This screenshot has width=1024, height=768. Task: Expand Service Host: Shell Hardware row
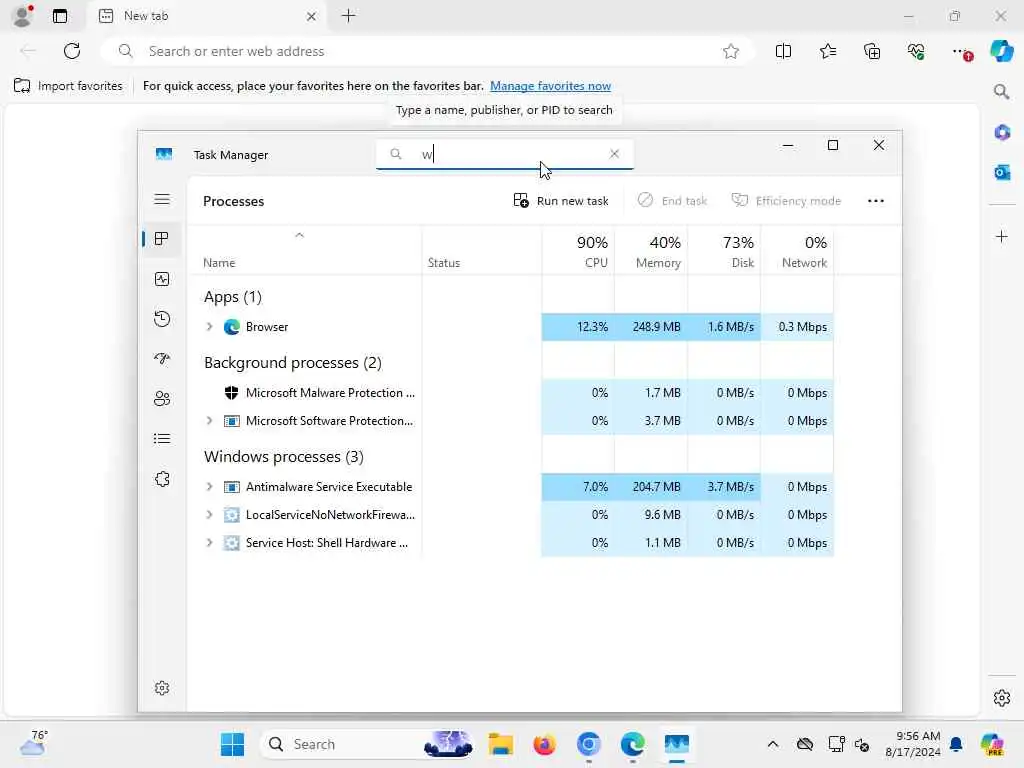pyautogui.click(x=209, y=543)
